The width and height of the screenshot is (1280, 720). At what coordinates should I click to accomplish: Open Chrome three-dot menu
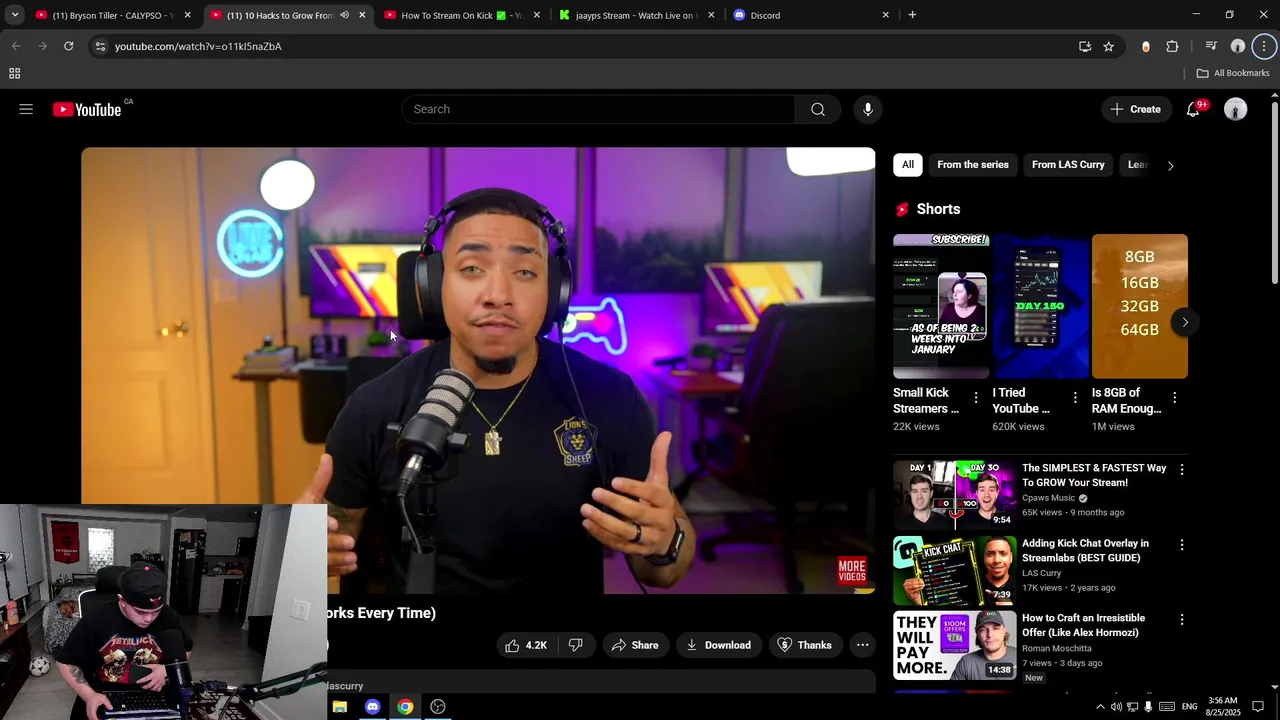tap(1264, 46)
